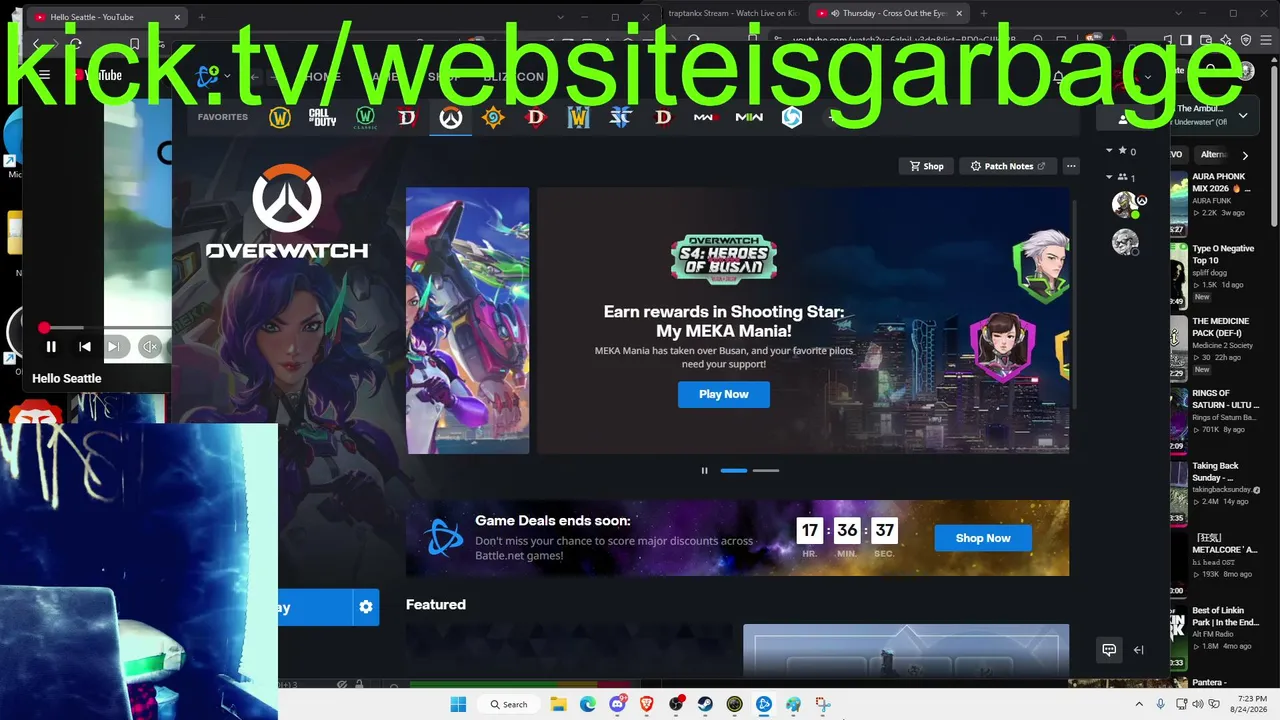Open File Explorer from taskbar
The height and width of the screenshot is (720, 1280).
pos(559,704)
